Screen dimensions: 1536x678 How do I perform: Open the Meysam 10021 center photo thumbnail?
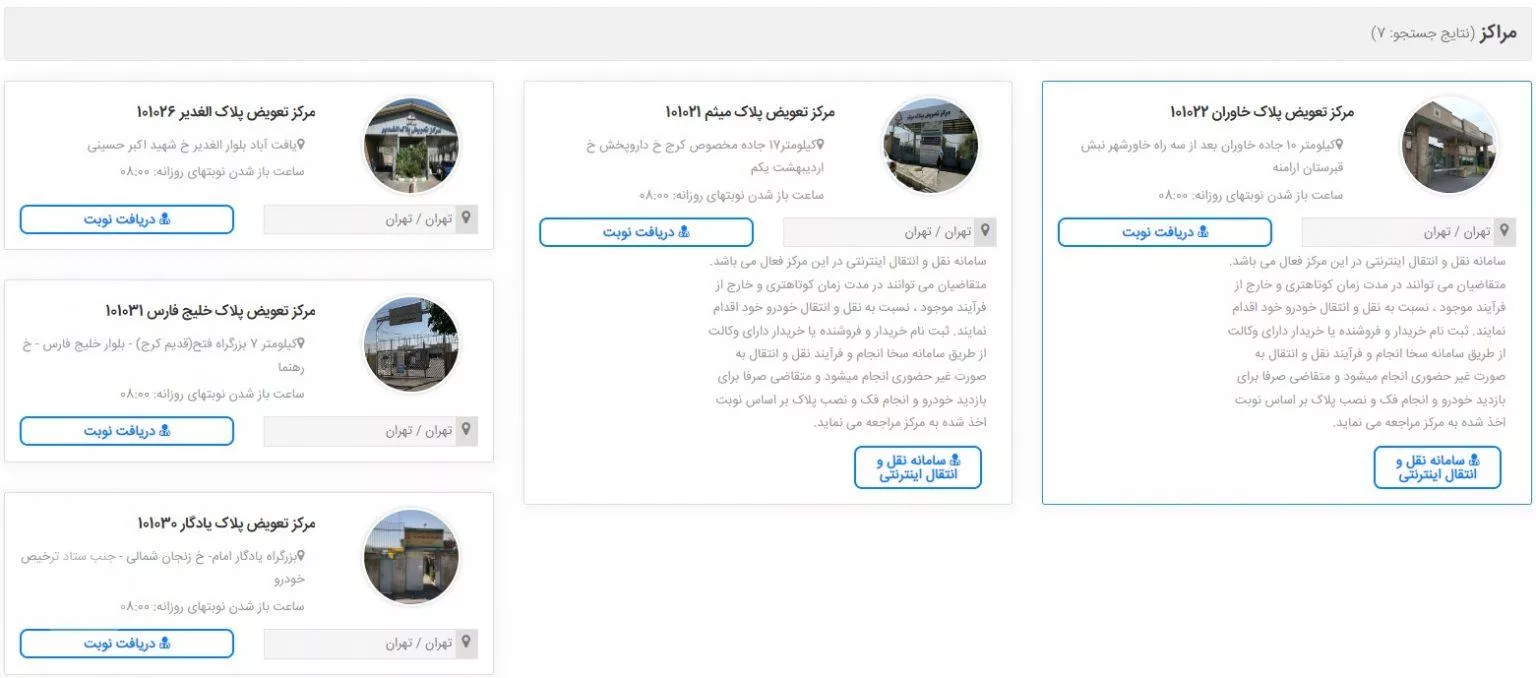[930, 146]
